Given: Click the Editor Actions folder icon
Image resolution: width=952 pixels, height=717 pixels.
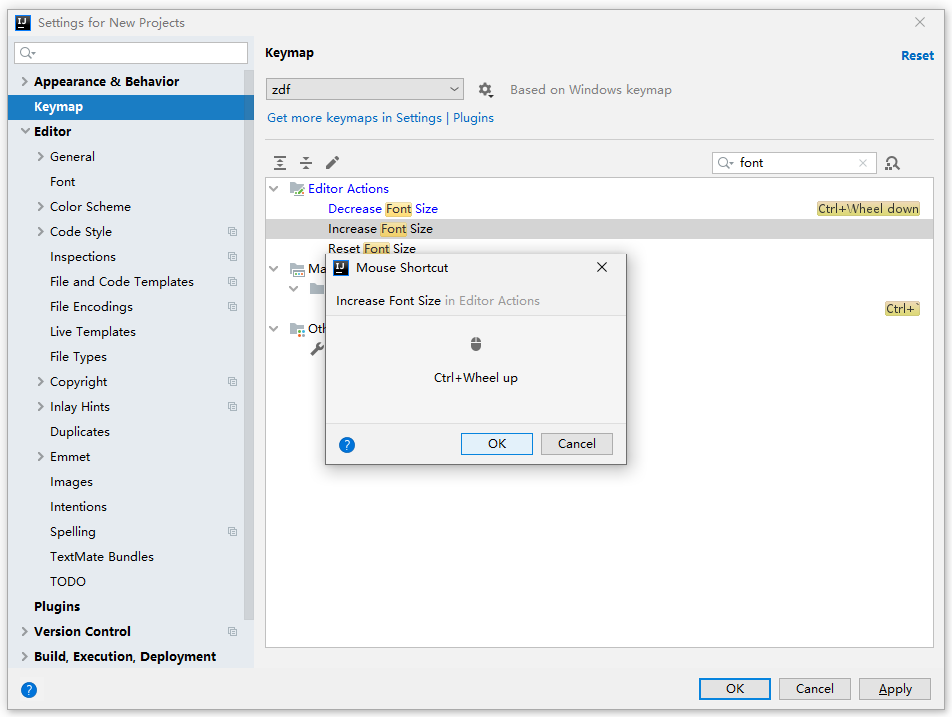Looking at the screenshot, I should pyautogui.click(x=297, y=189).
